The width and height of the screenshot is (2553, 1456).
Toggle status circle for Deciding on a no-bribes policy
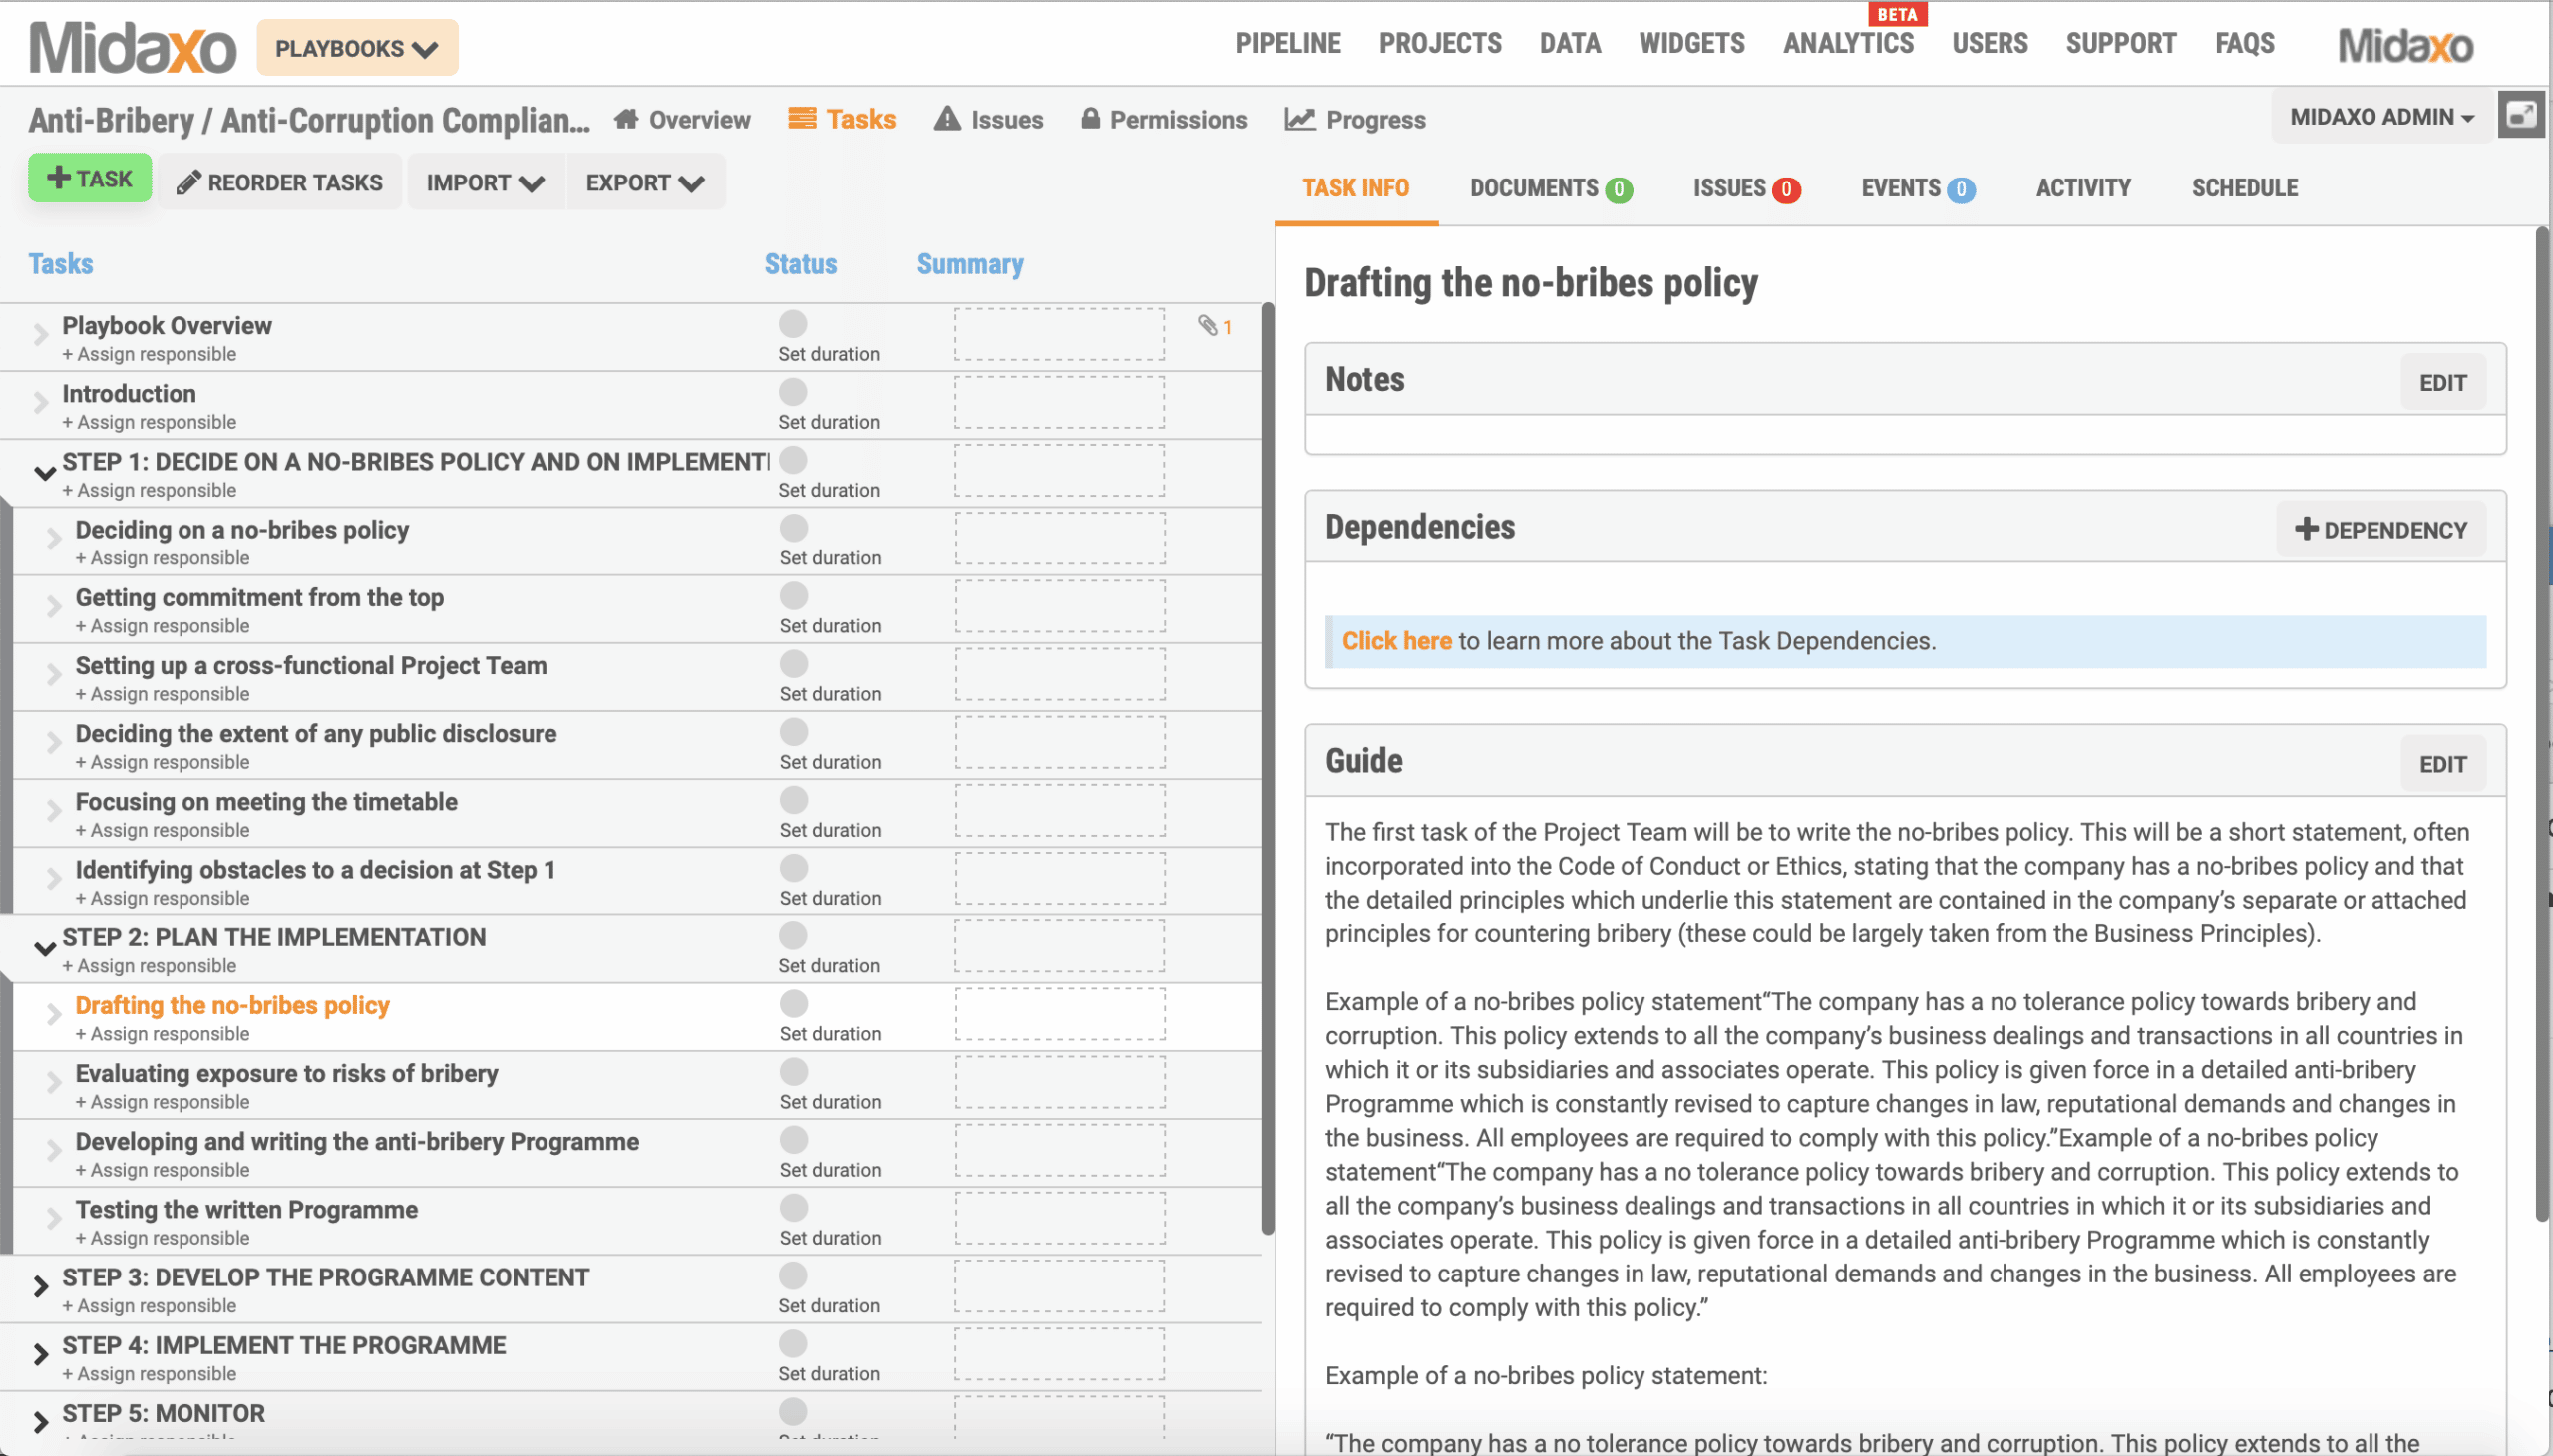tap(794, 527)
